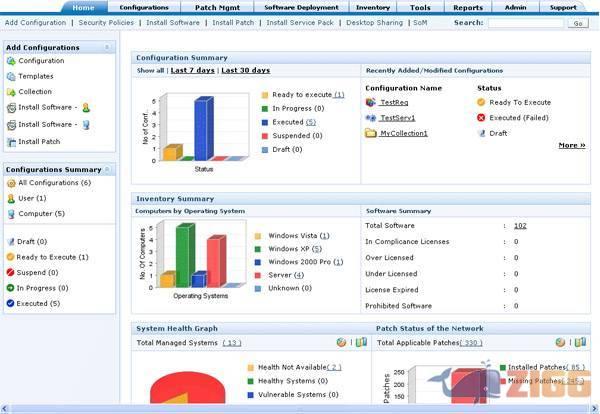600x414 pixels.
Task: Open the SoM quick link
Action: click(420, 23)
